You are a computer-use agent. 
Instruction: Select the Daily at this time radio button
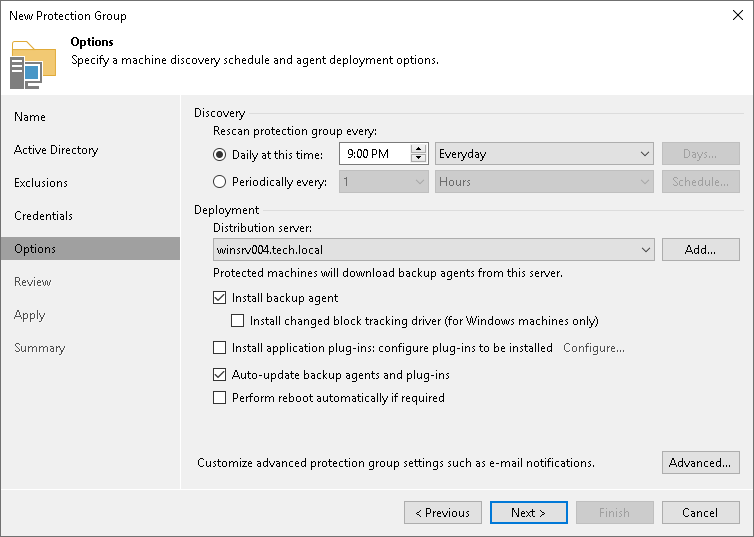click(x=219, y=154)
